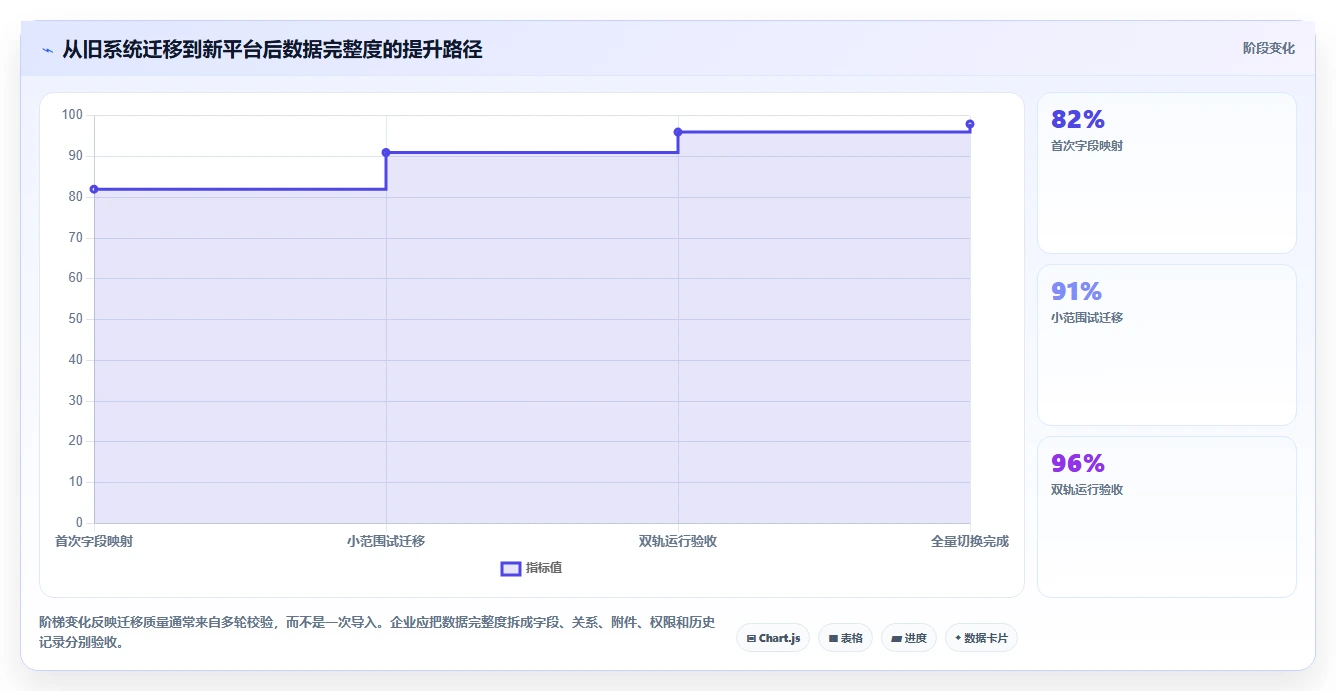Click the 进度 tag icon
1336x691 pixels.
[897, 638]
